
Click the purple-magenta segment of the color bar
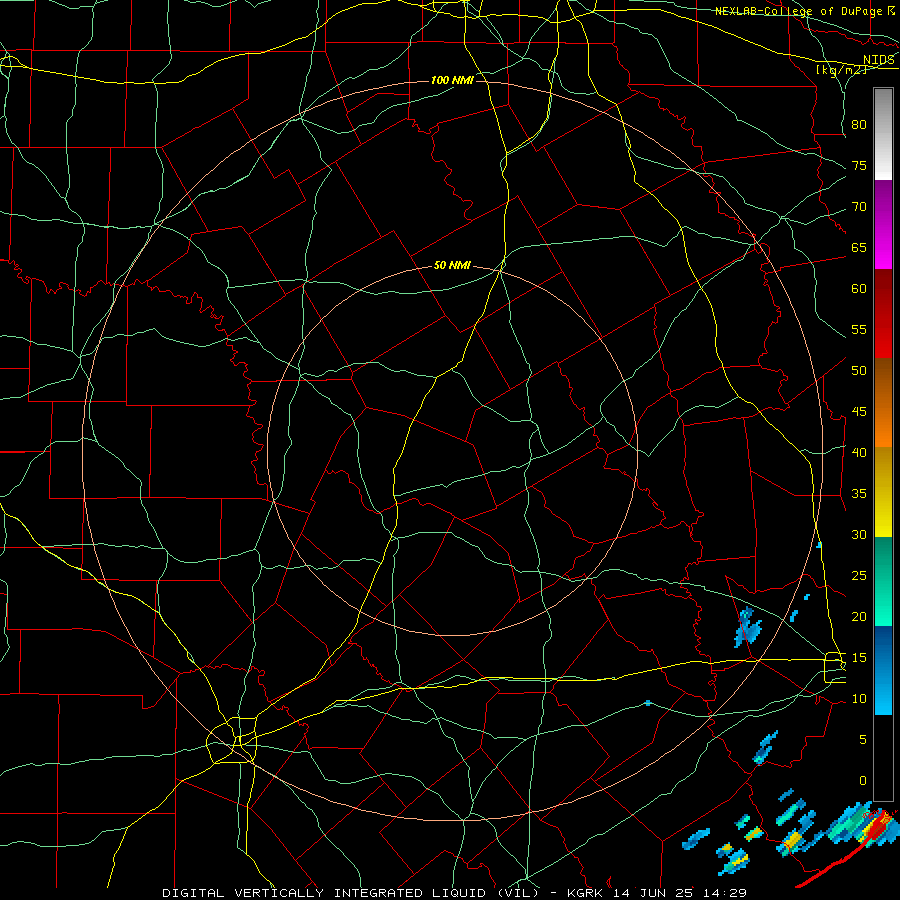tap(883, 225)
